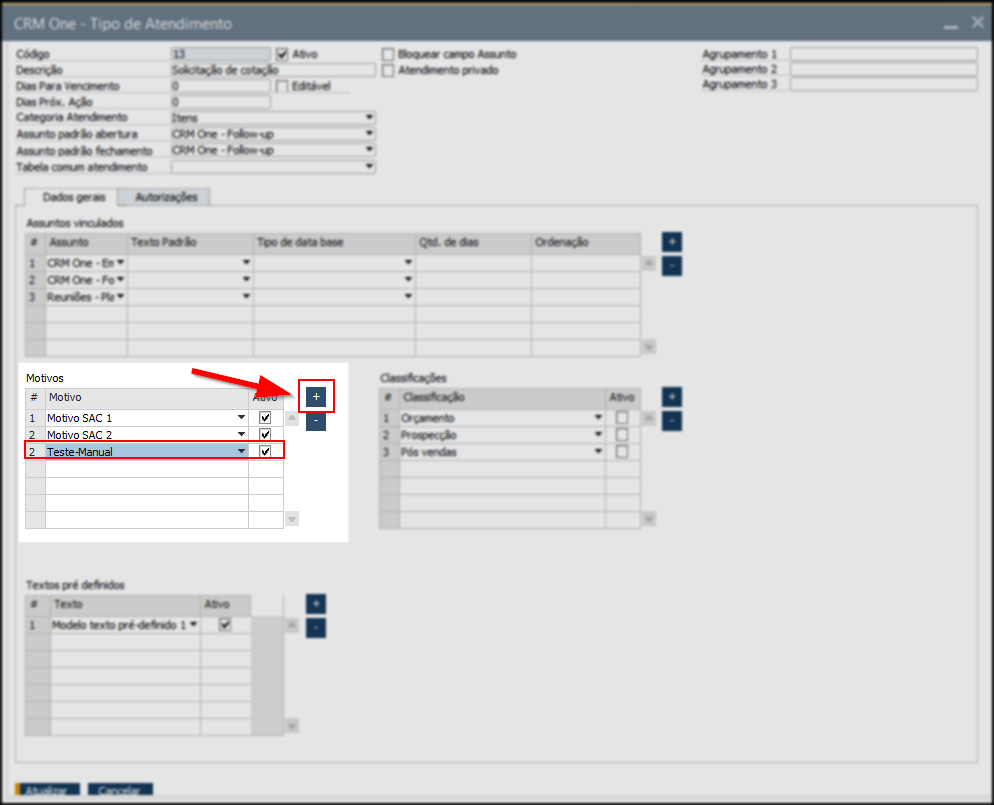Click the minus button beside Motivos table

point(316,421)
